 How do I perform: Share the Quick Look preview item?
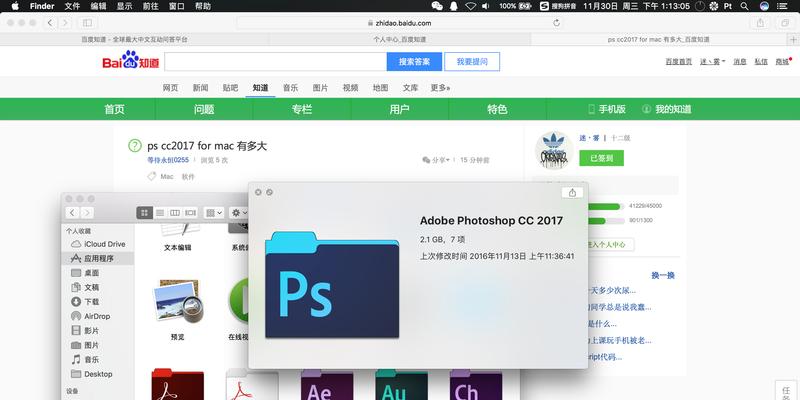tap(572, 192)
